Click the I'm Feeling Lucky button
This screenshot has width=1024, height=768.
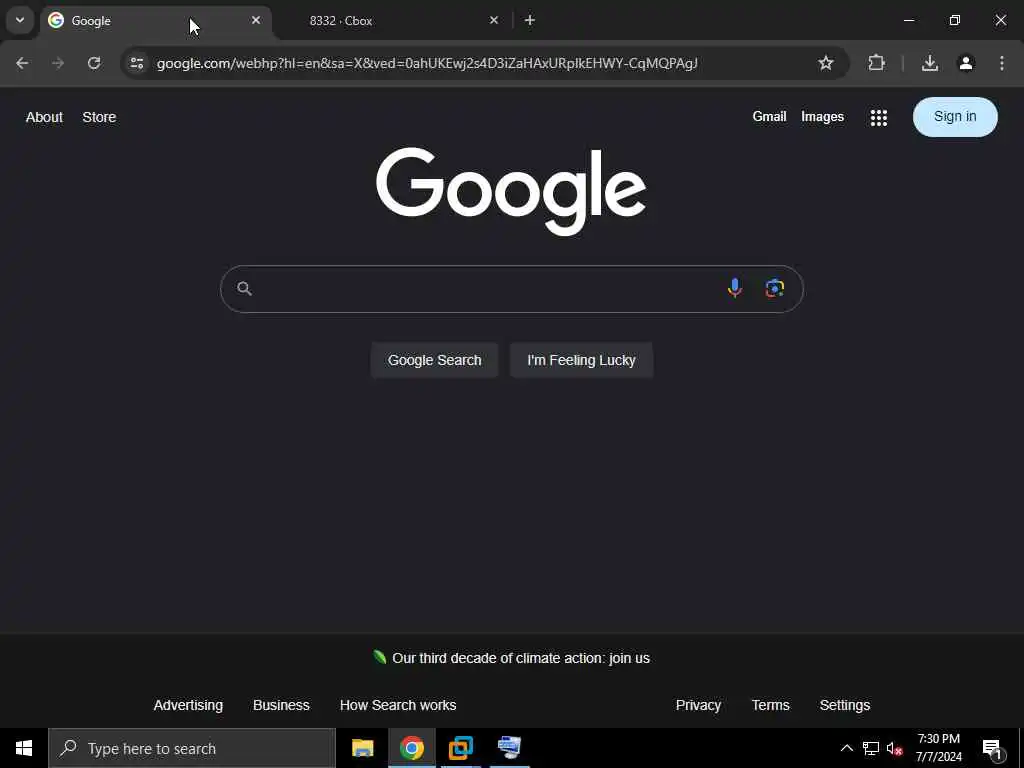pyautogui.click(x=581, y=360)
